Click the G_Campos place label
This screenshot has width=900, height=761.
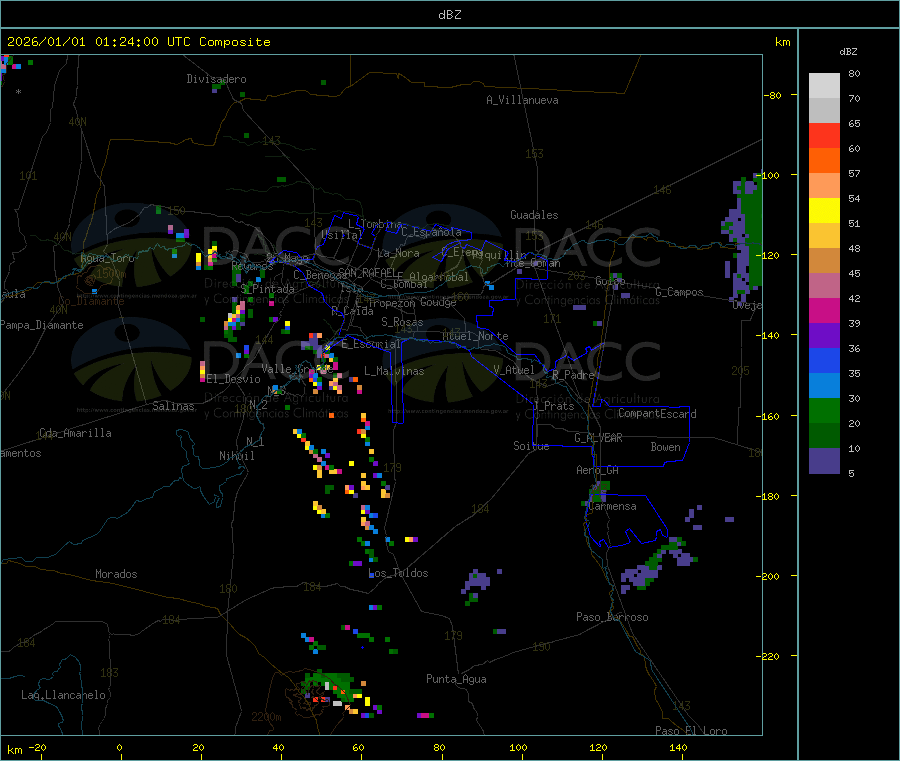tap(679, 292)
